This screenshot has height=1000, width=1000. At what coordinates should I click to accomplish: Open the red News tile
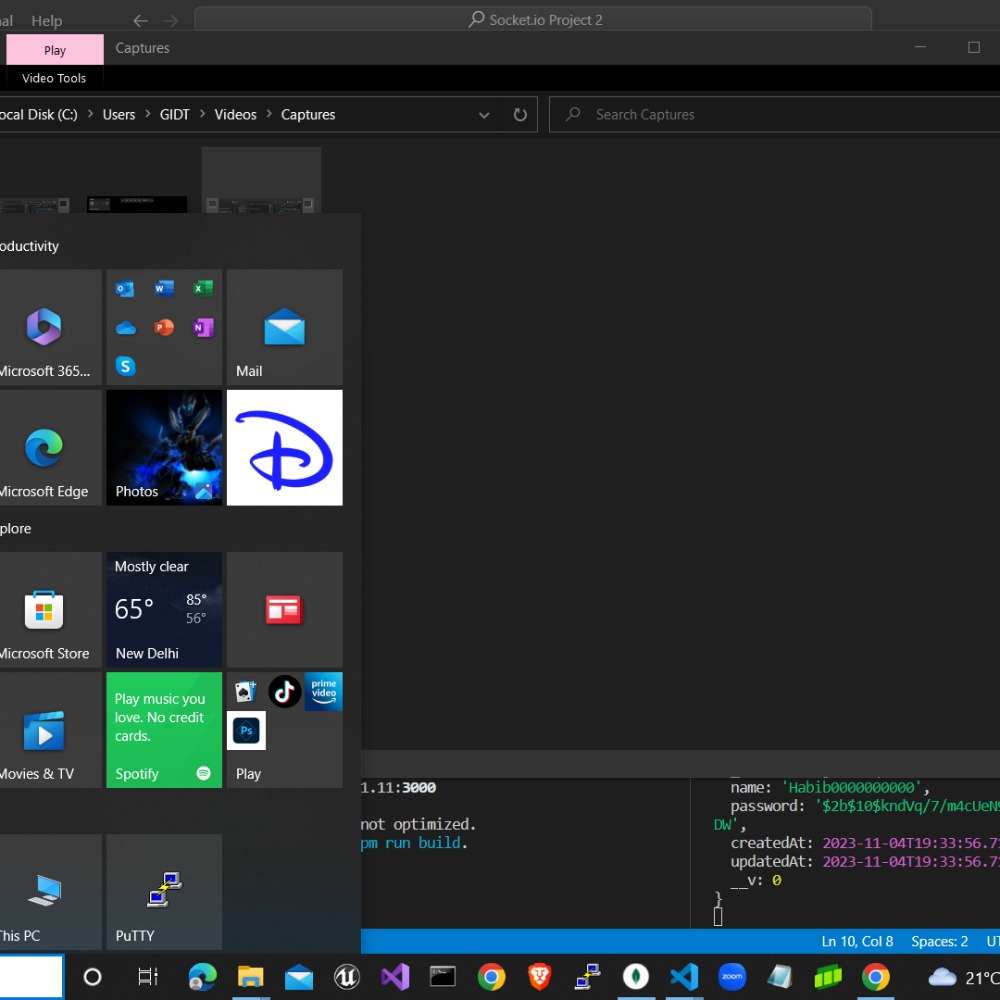pyautogui.click(x=284, y=610)
